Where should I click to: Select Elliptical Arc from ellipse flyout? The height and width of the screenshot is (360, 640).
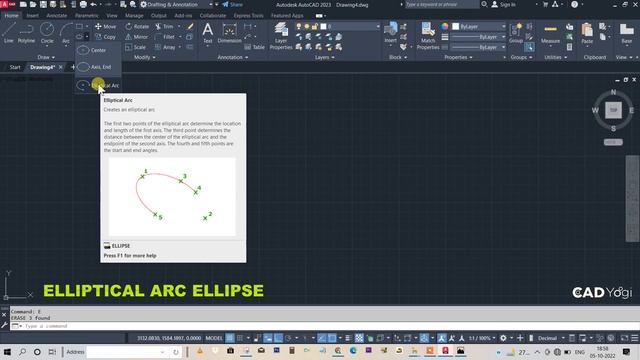click(98, 85)
